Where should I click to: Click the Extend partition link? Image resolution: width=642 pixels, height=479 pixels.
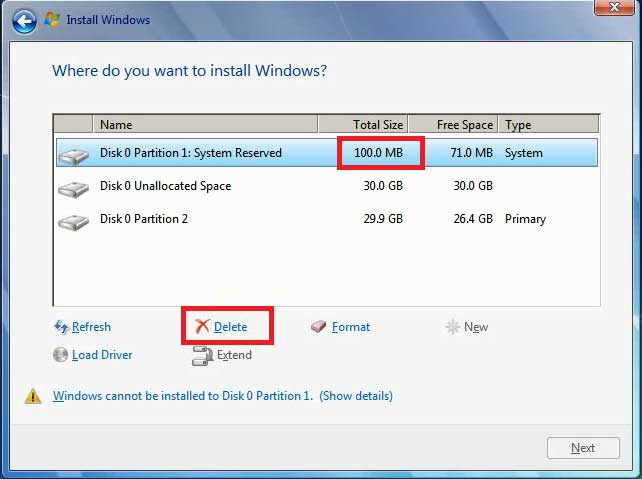tap(234, 355)
